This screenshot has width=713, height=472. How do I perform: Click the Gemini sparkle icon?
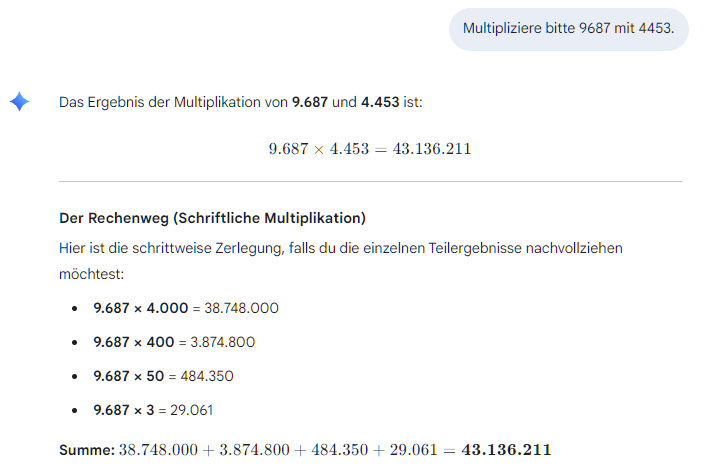[x=20, y=101]
